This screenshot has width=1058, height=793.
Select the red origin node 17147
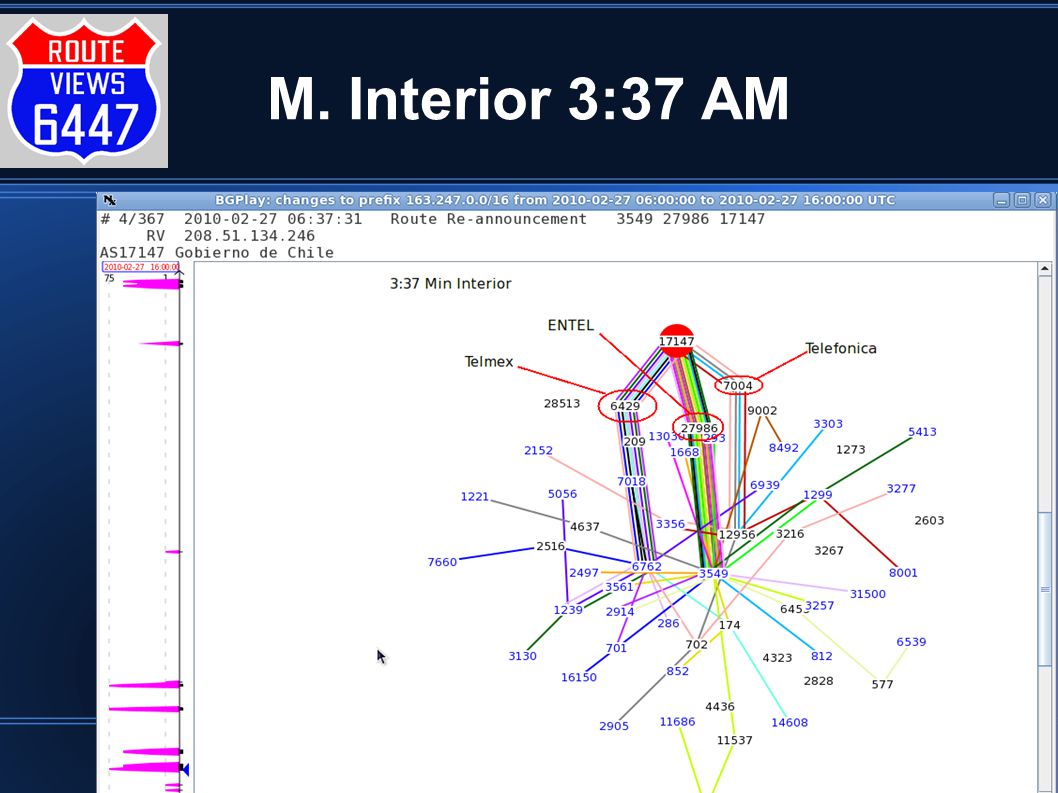pos(676,341)
